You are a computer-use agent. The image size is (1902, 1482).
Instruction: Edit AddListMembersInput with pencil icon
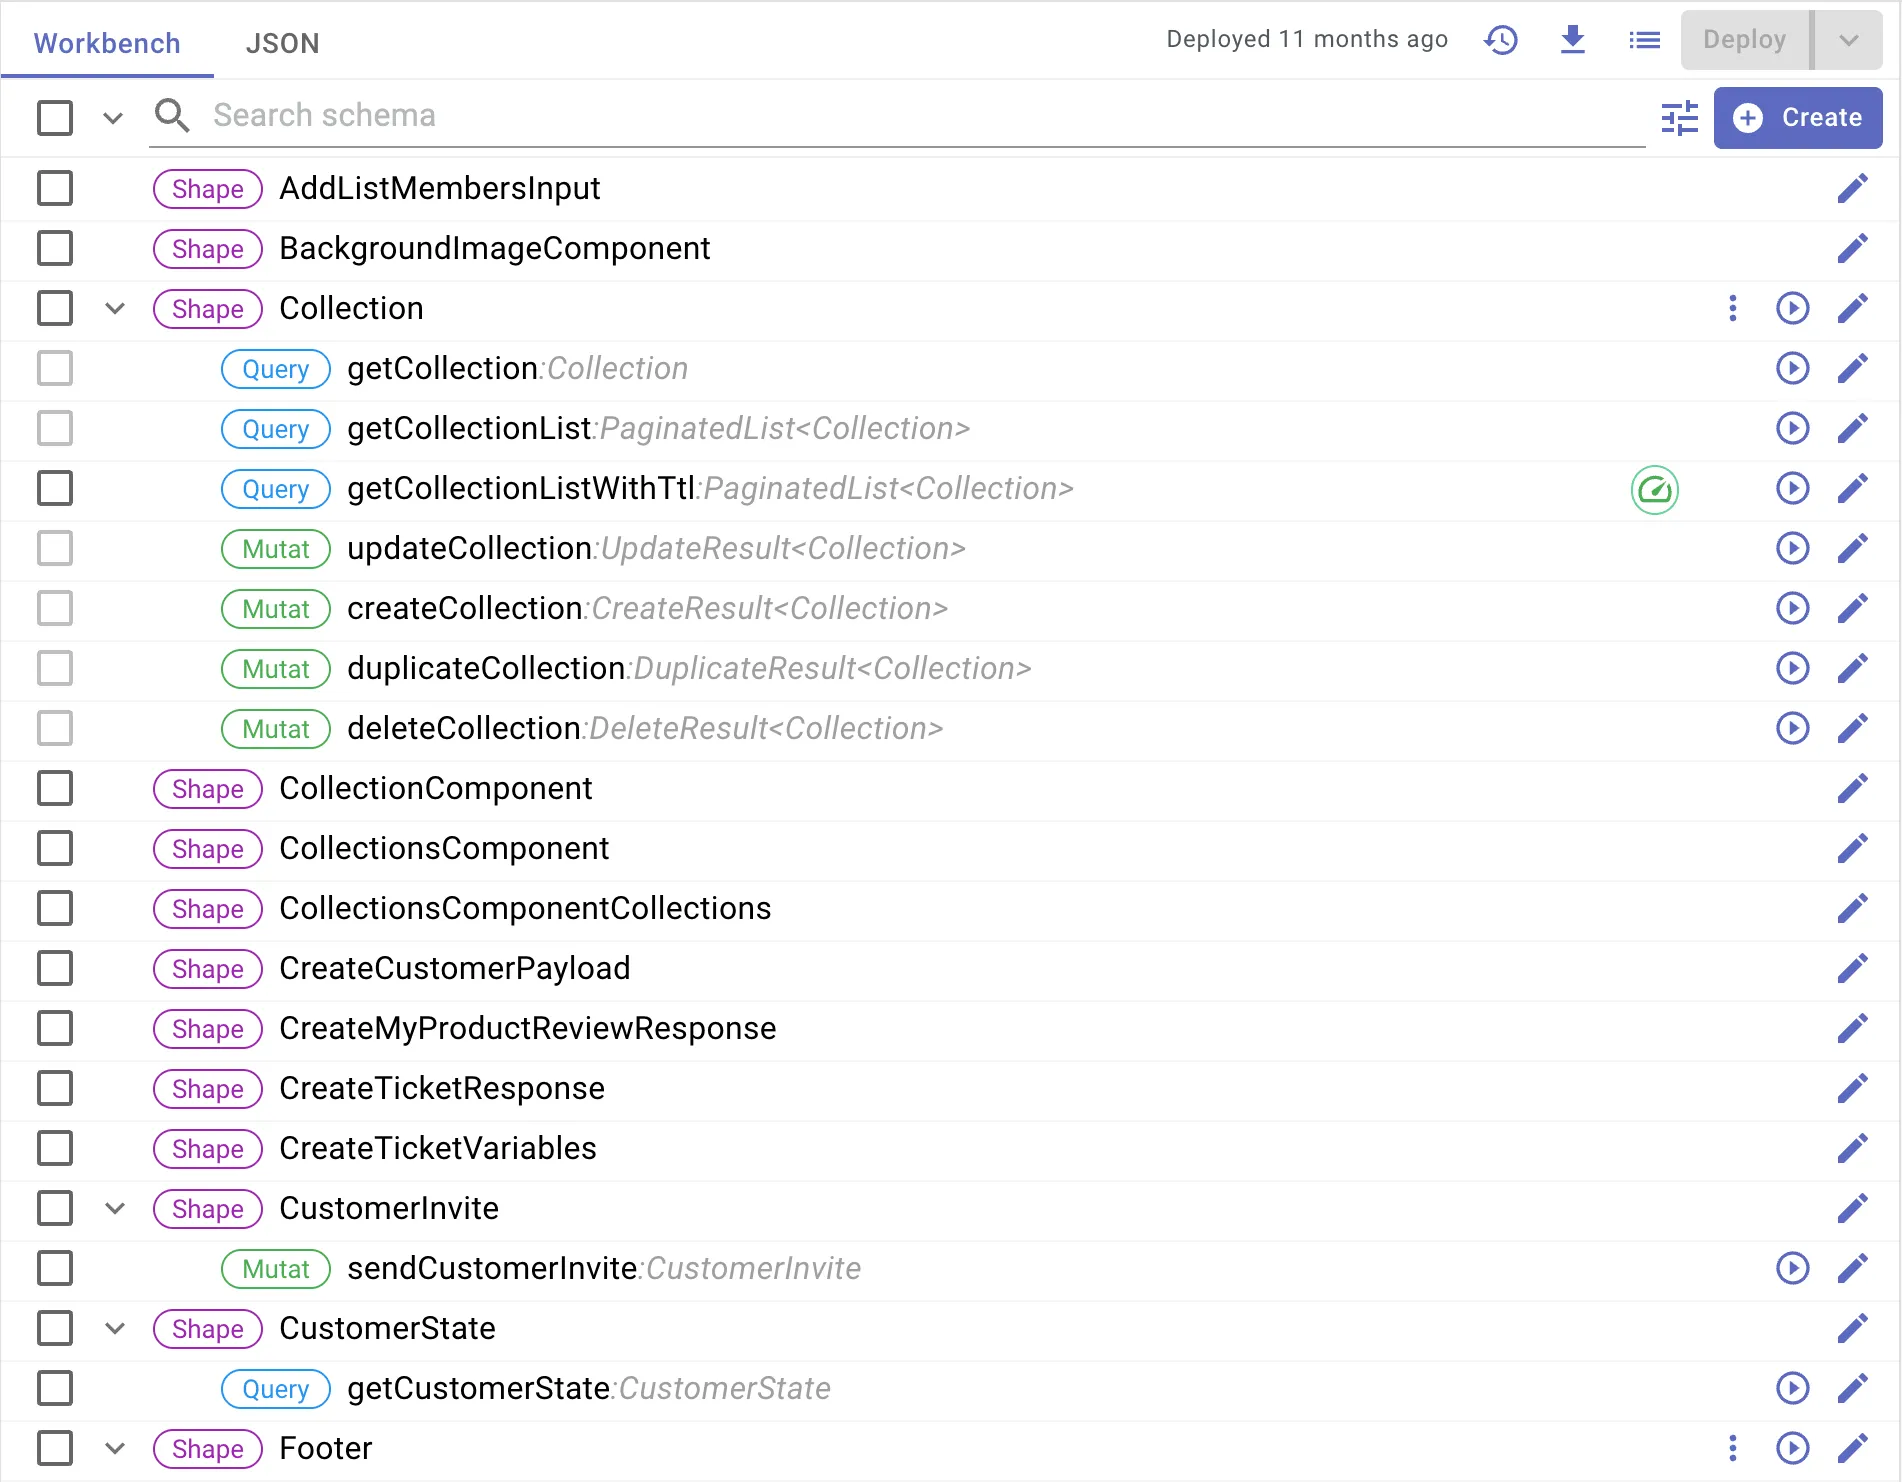click(1853, 188)
